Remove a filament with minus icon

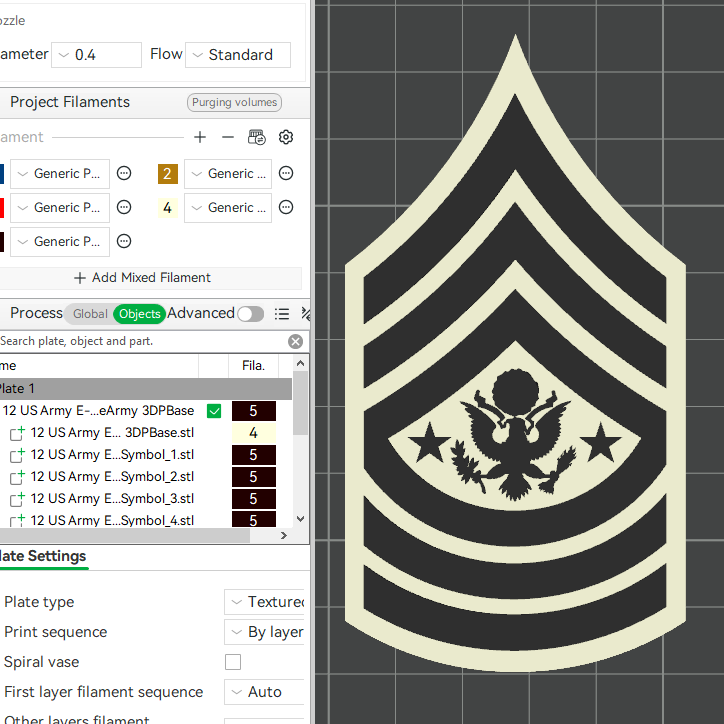click(228, 137)
